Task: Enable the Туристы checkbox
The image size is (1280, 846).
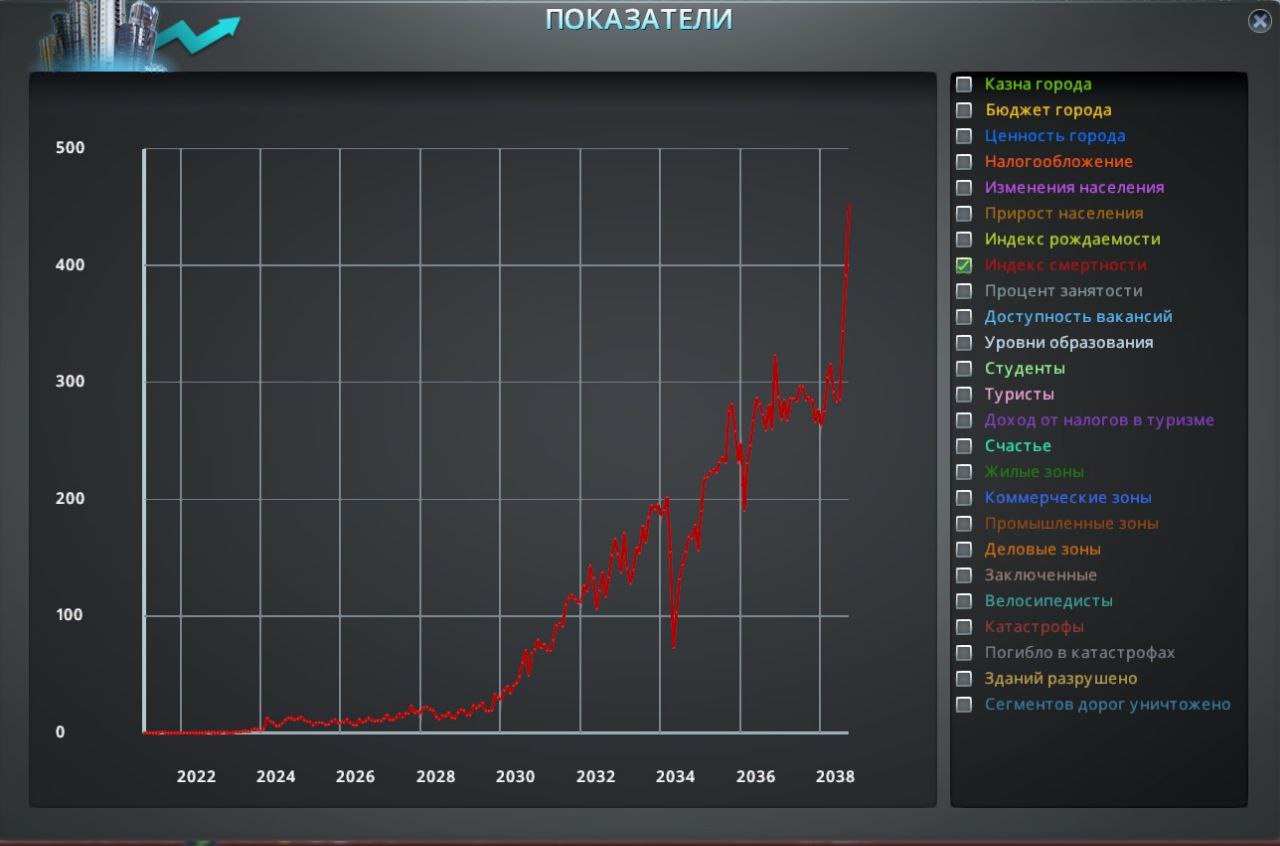Action: pos(964,394)
